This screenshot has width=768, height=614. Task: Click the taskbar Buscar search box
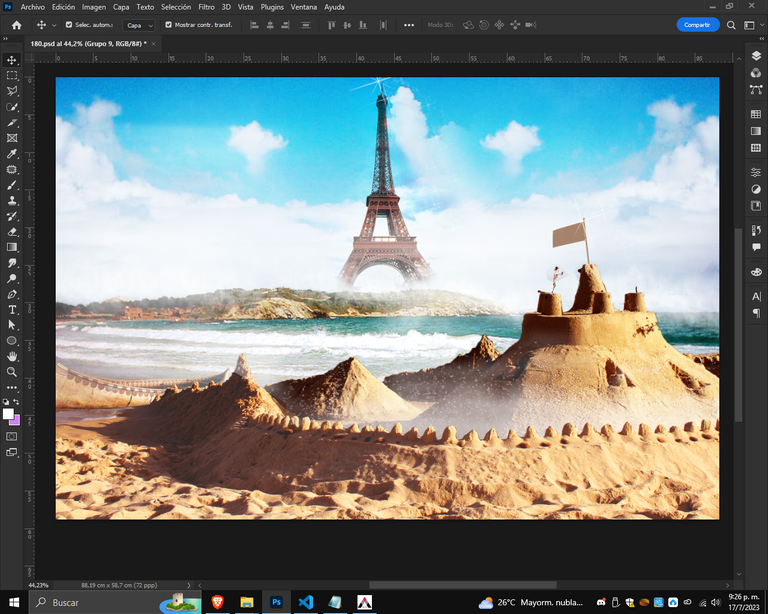click(115, 602)
